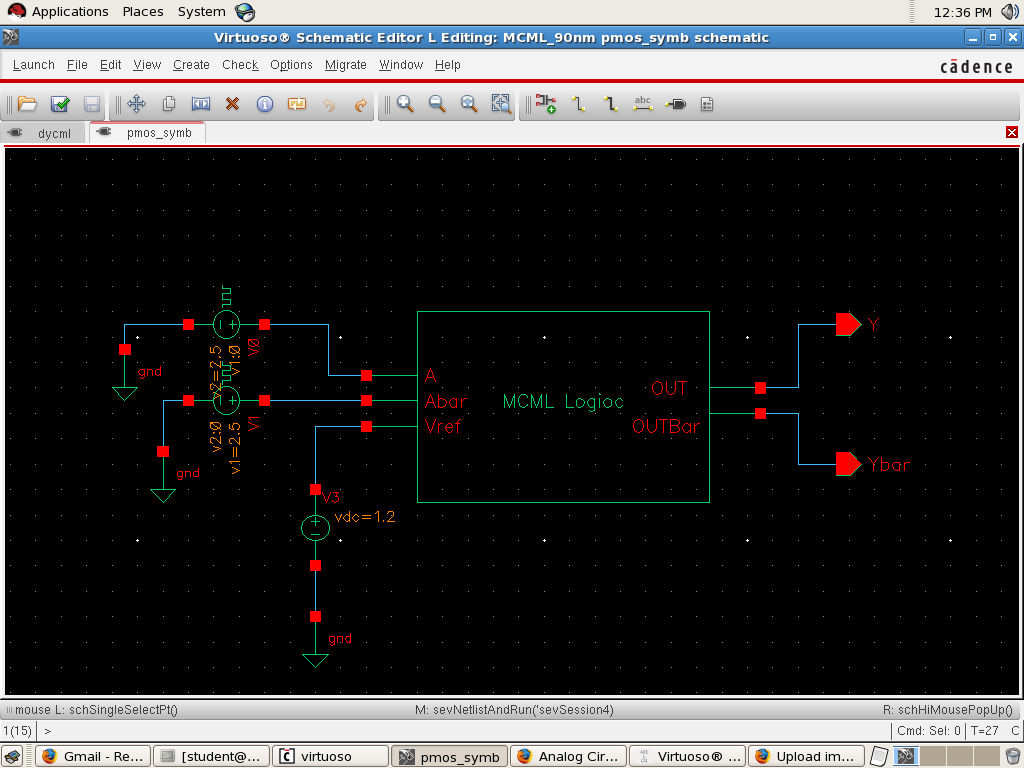Open the Create menu
The image size is (1024, 768).
[191, 65]
